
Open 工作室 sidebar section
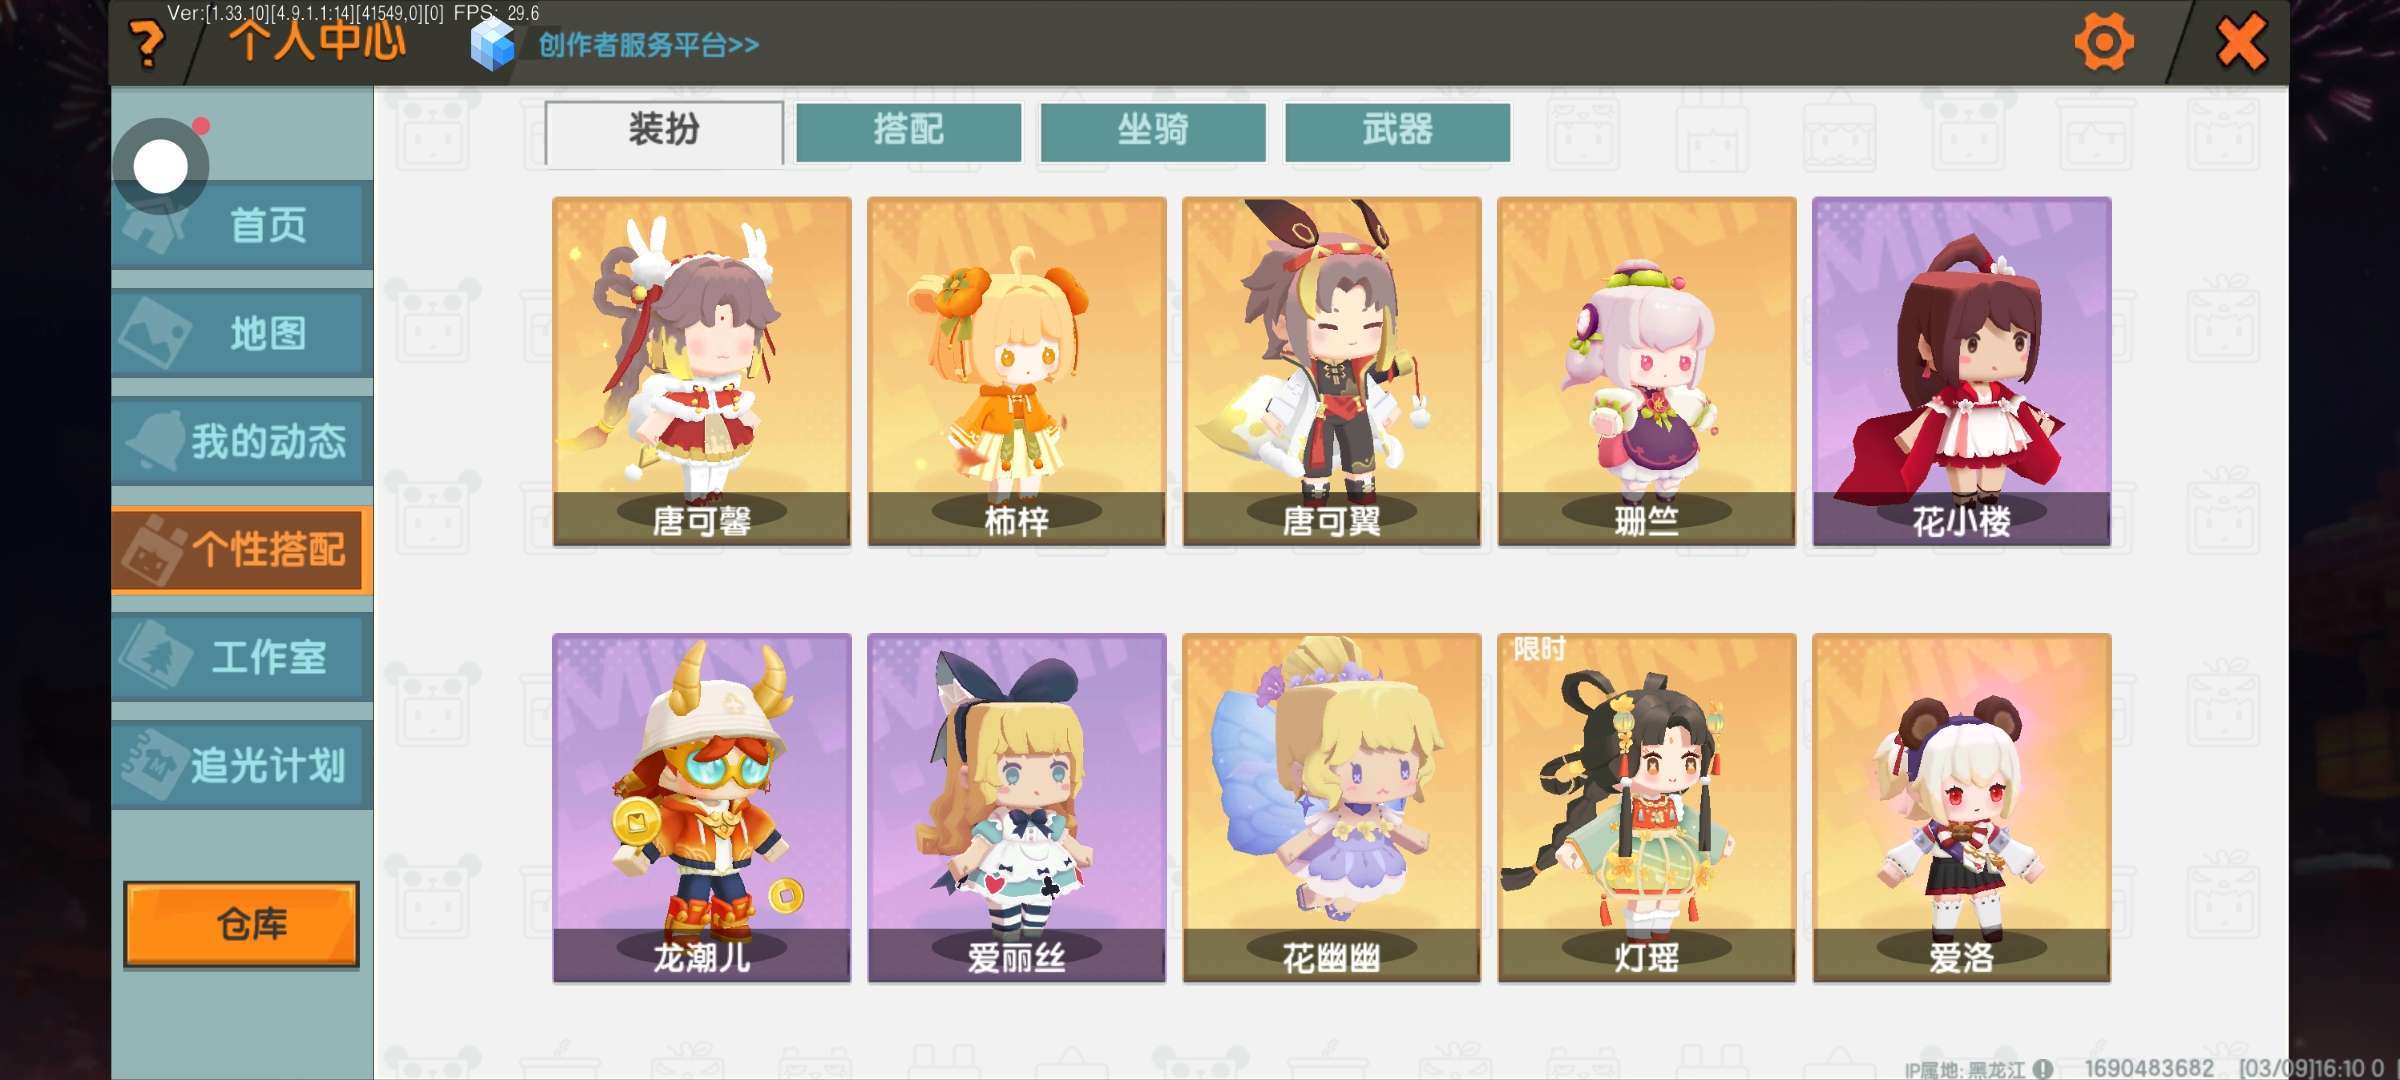(242, 657)
